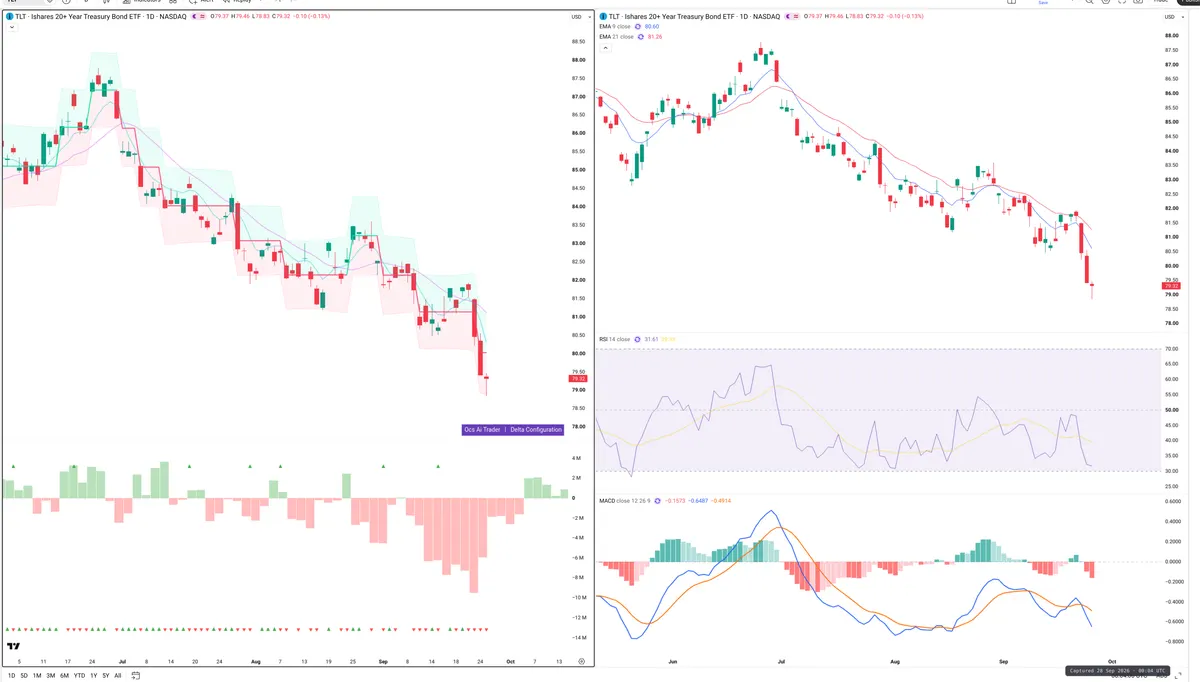
Task: Click the 4 M label on volume delta axis
Action: pyautogui.click(x=577, y=458)
